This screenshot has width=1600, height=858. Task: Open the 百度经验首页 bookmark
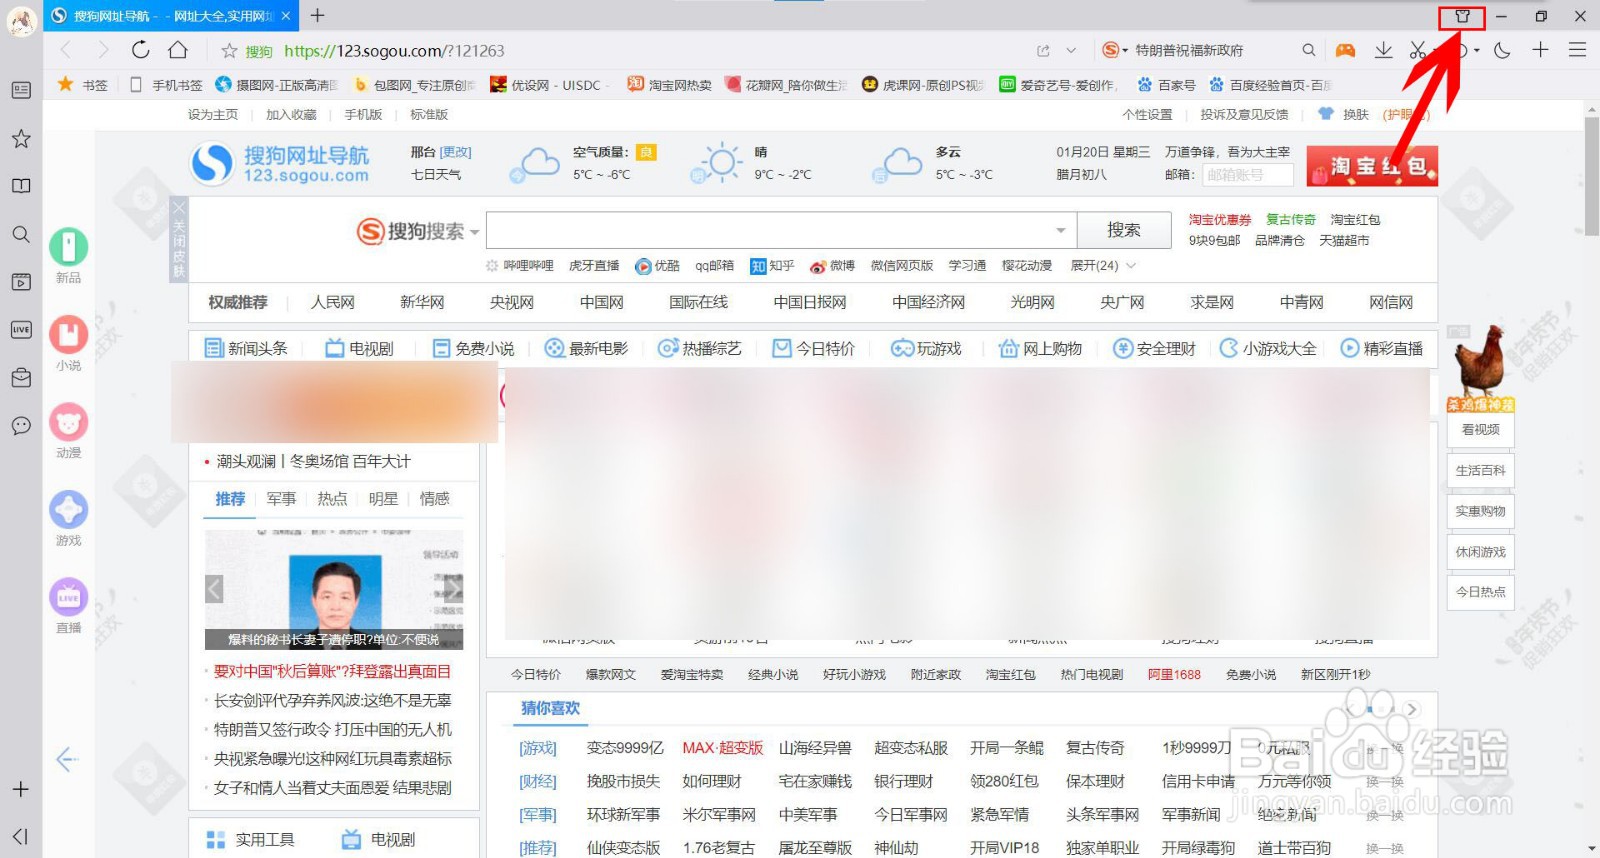point(1270,85)
